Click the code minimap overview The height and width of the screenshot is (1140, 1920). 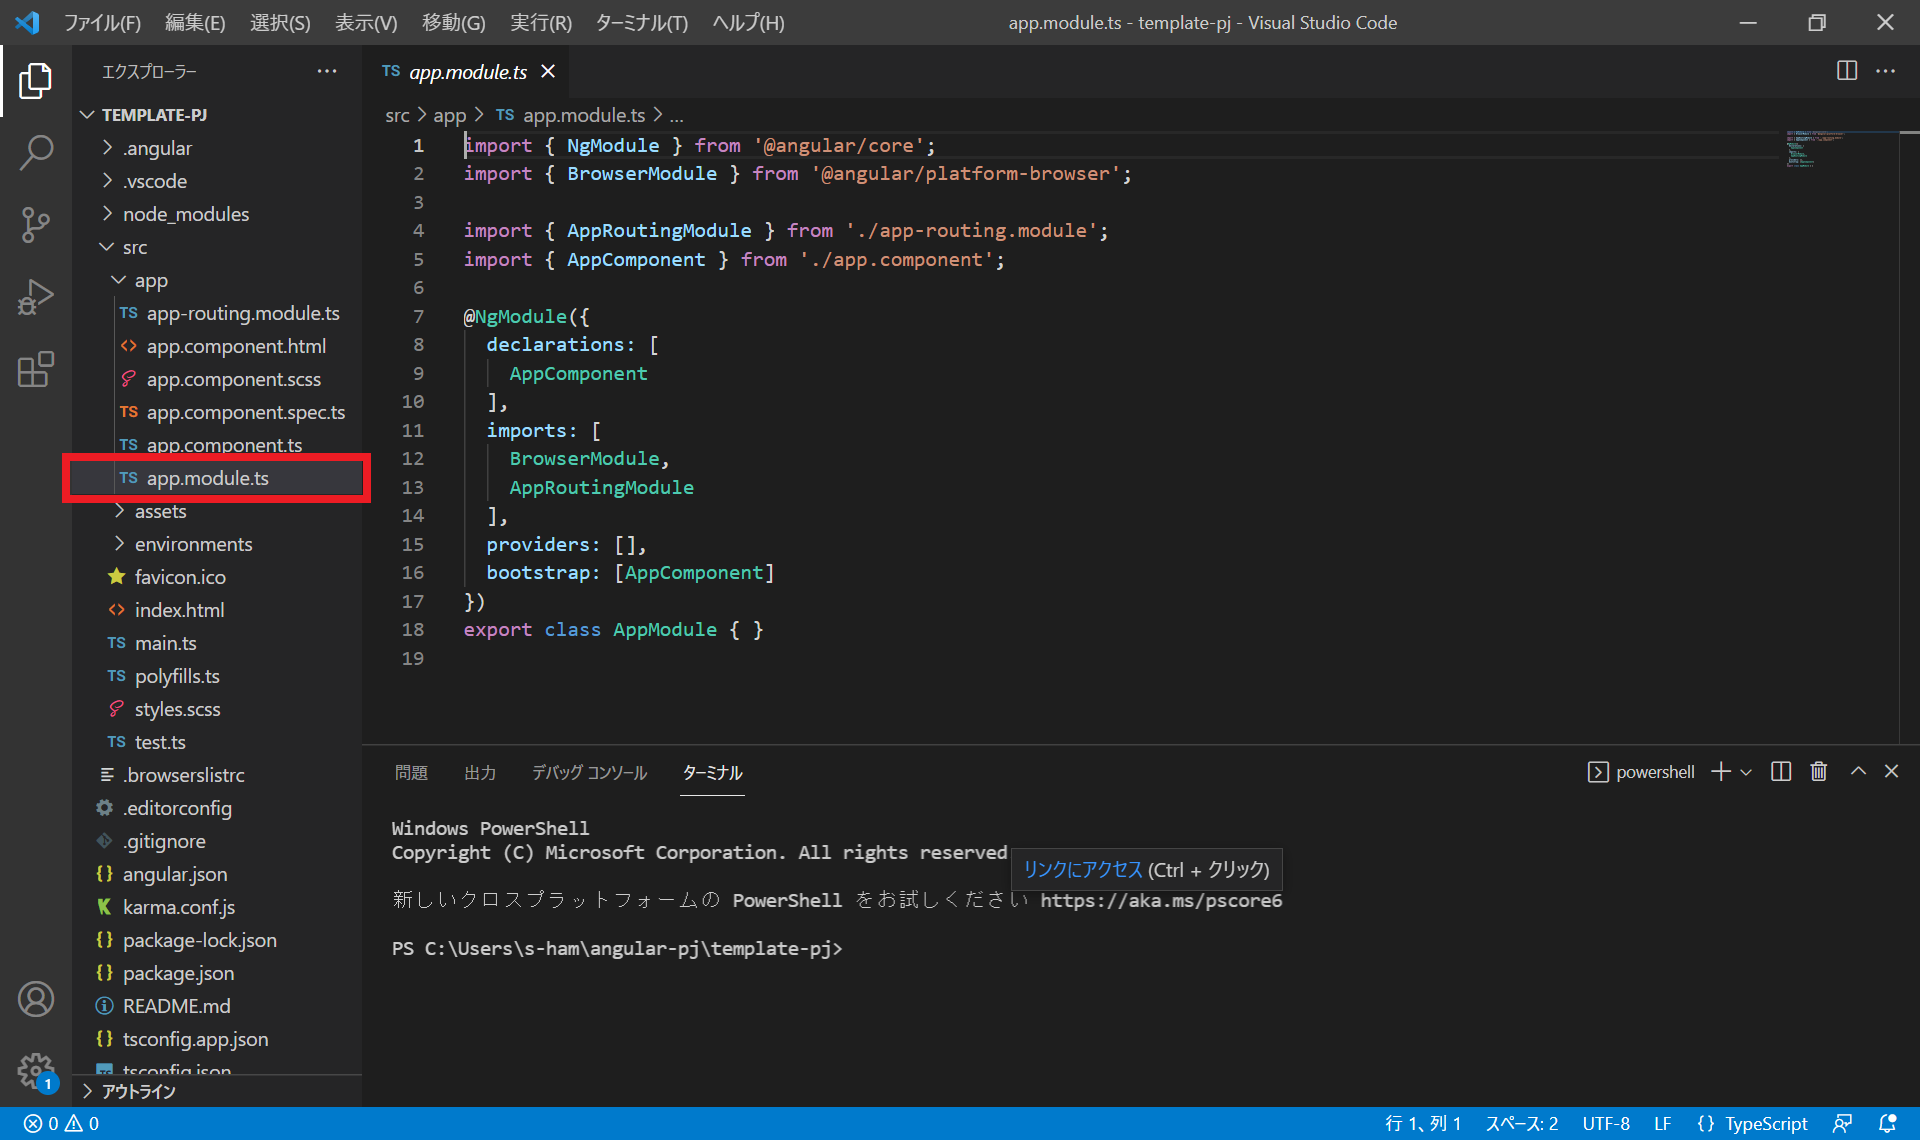coord(1815,148)
